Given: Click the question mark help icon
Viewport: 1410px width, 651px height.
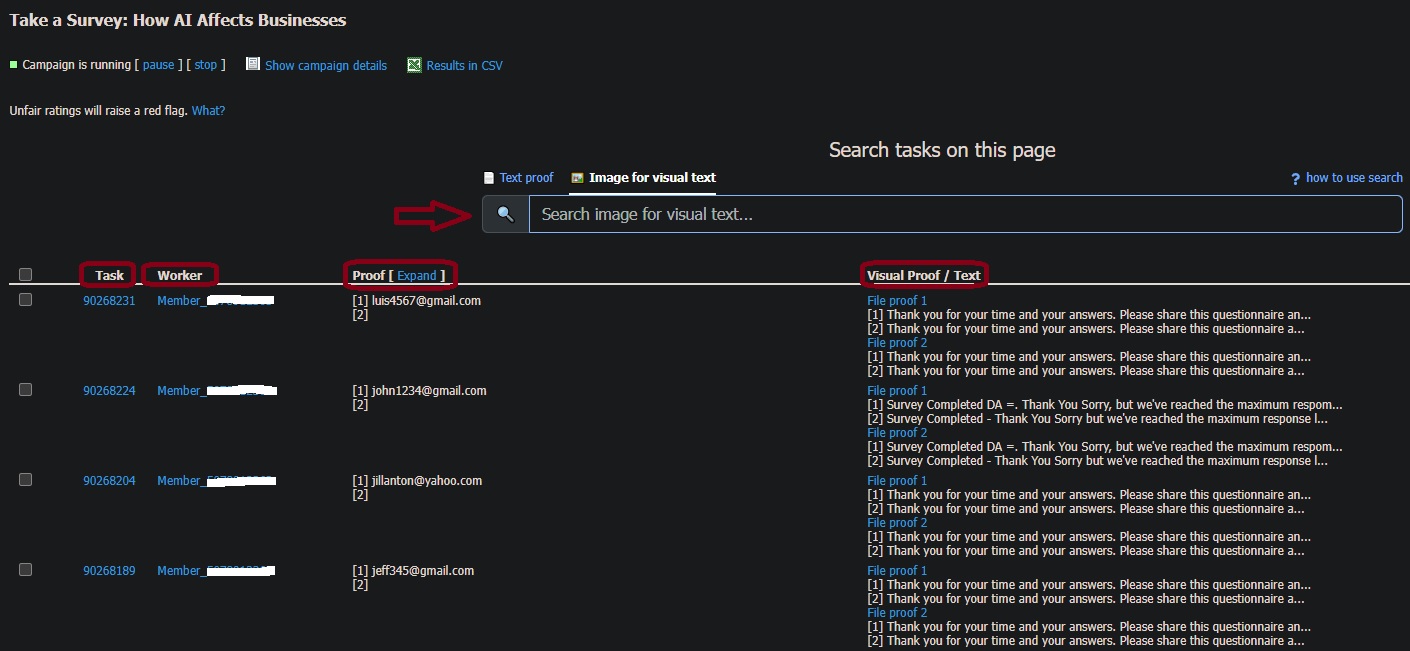Looking at the screenshot, I should [x=1295, y=178].
